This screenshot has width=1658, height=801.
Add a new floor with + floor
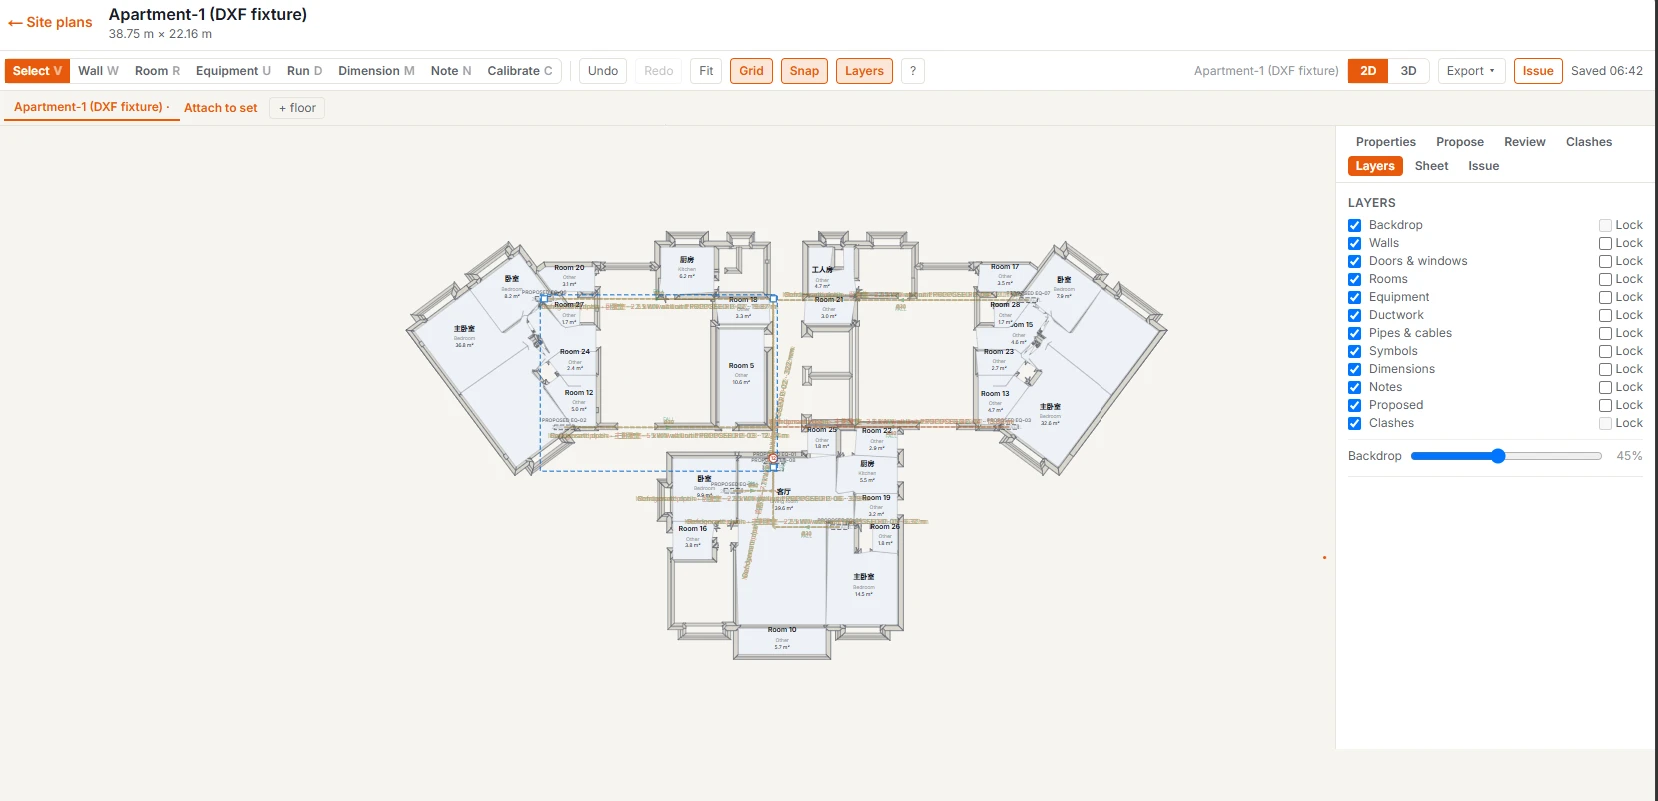point(297,108)
